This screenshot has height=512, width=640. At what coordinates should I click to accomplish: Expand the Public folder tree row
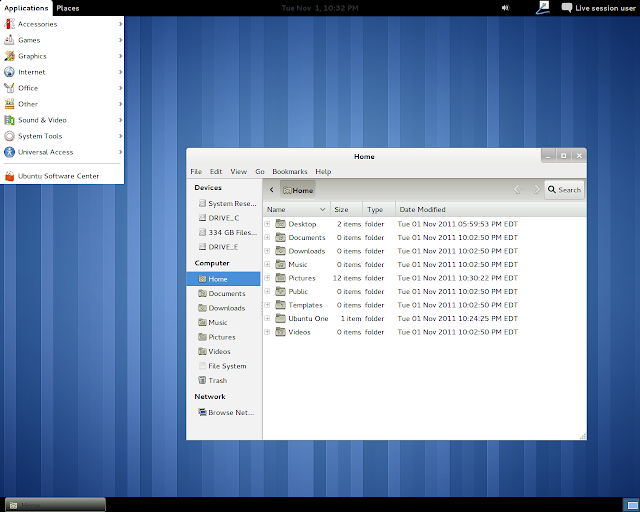267,291
